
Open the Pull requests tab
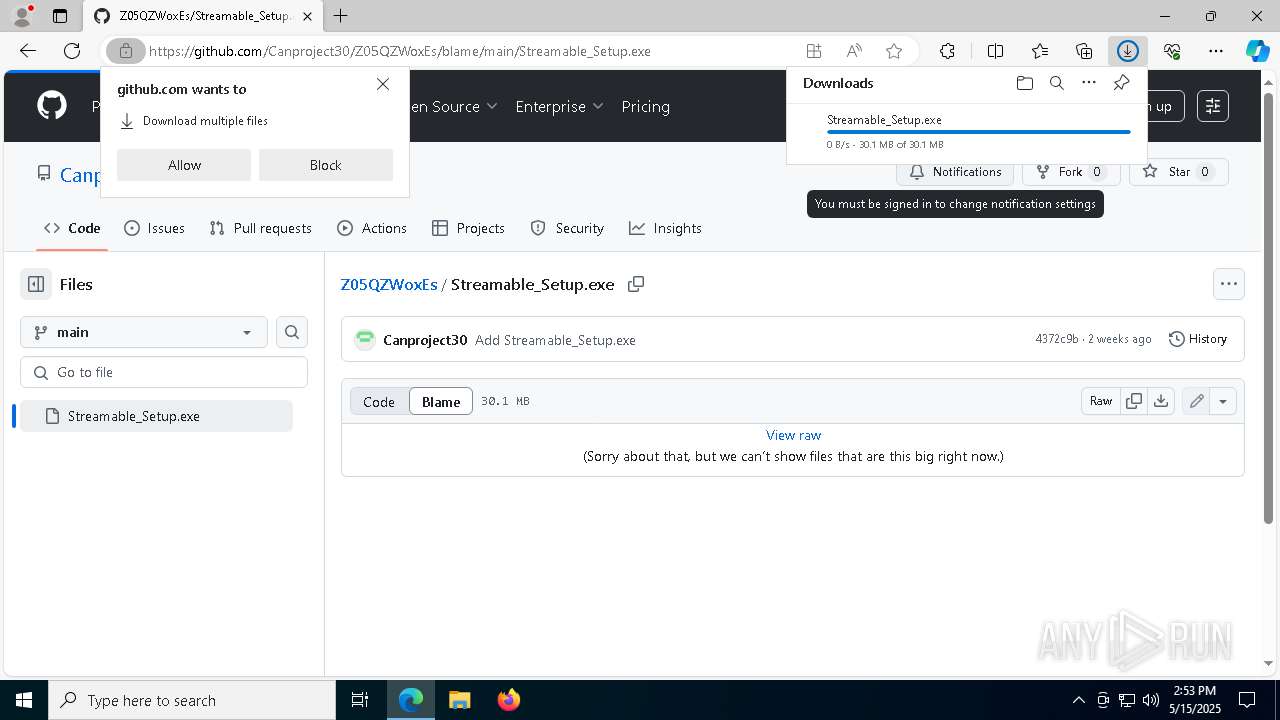pos(260,228)
